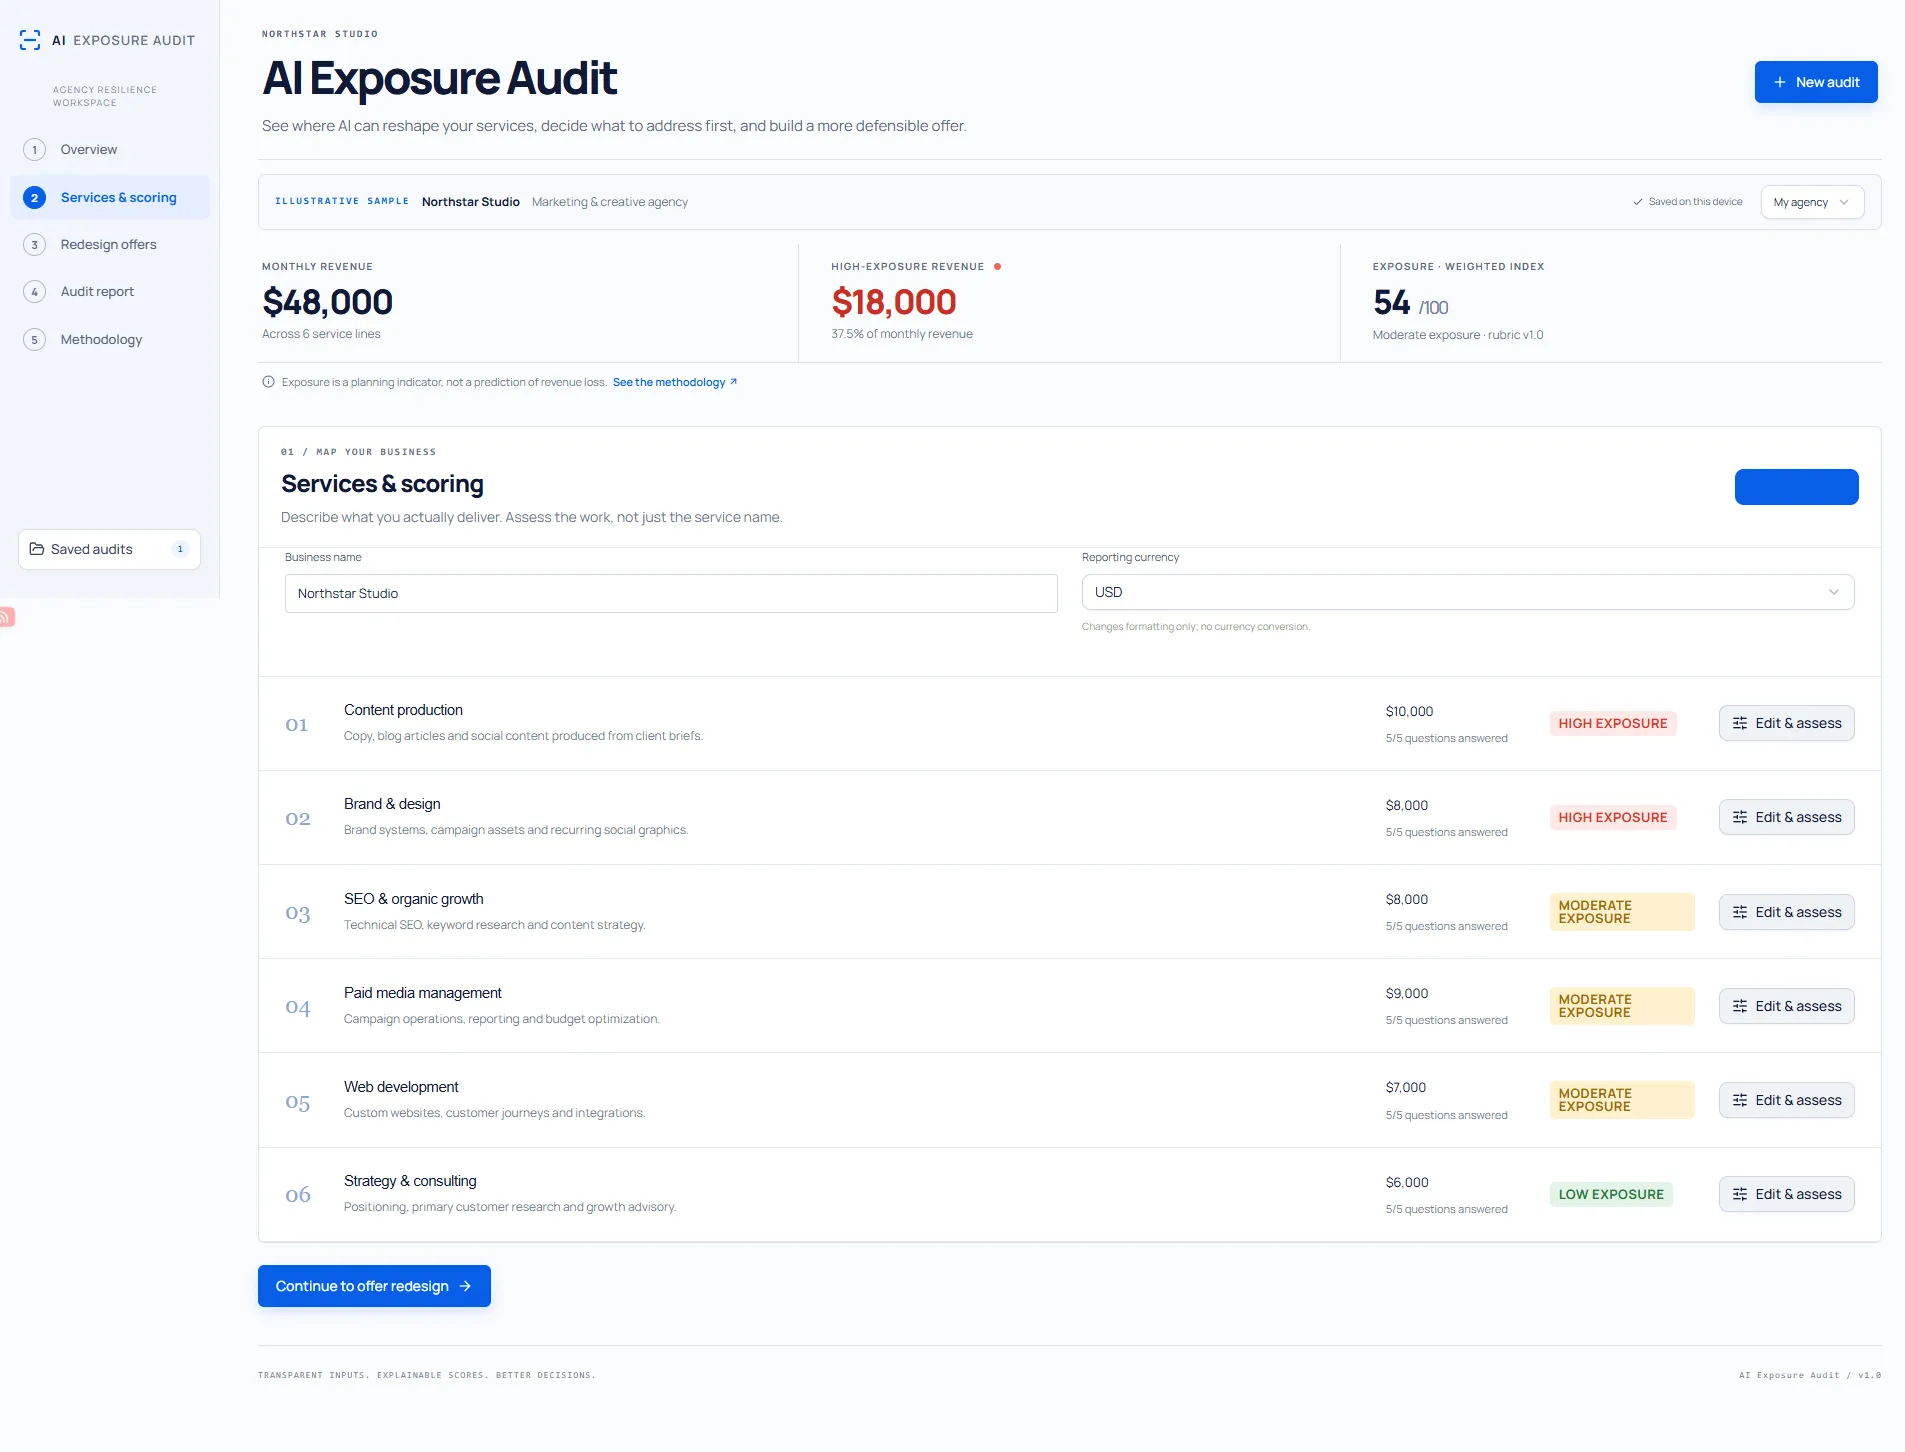Open the My agency dropdown

click(x=1812, y=202)
